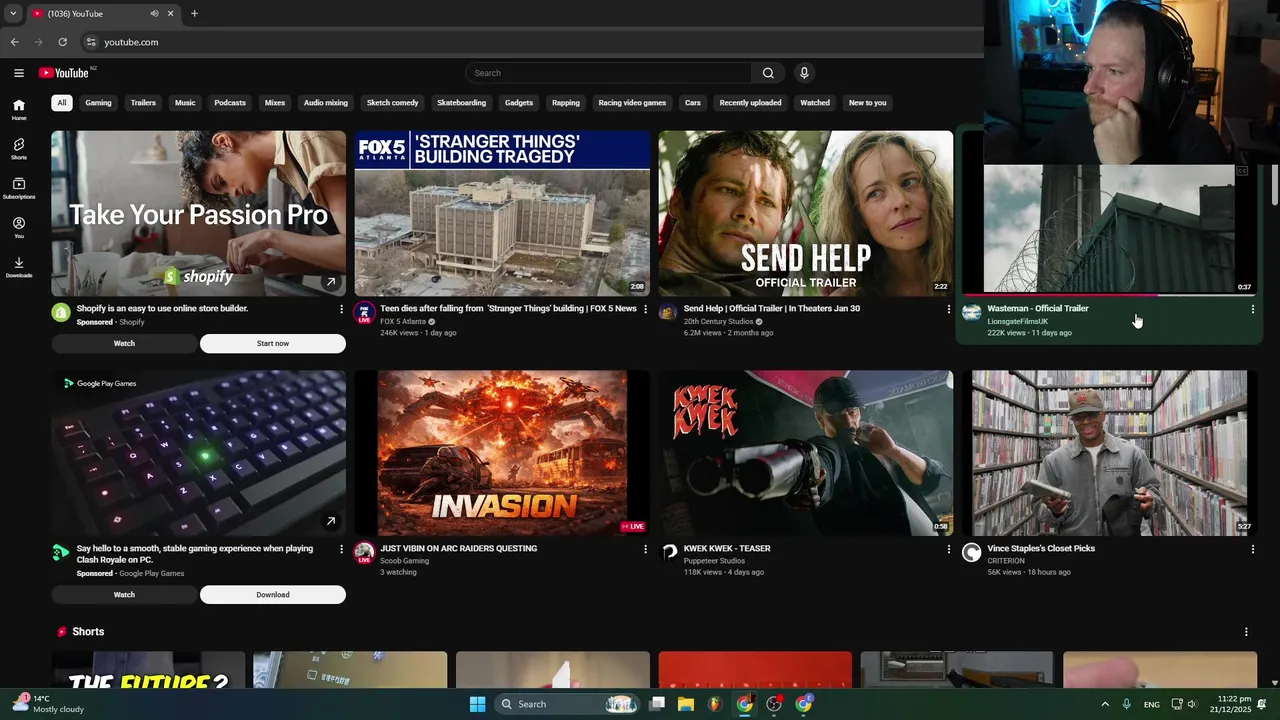Click the YouTube logo

tap(64, 73)
